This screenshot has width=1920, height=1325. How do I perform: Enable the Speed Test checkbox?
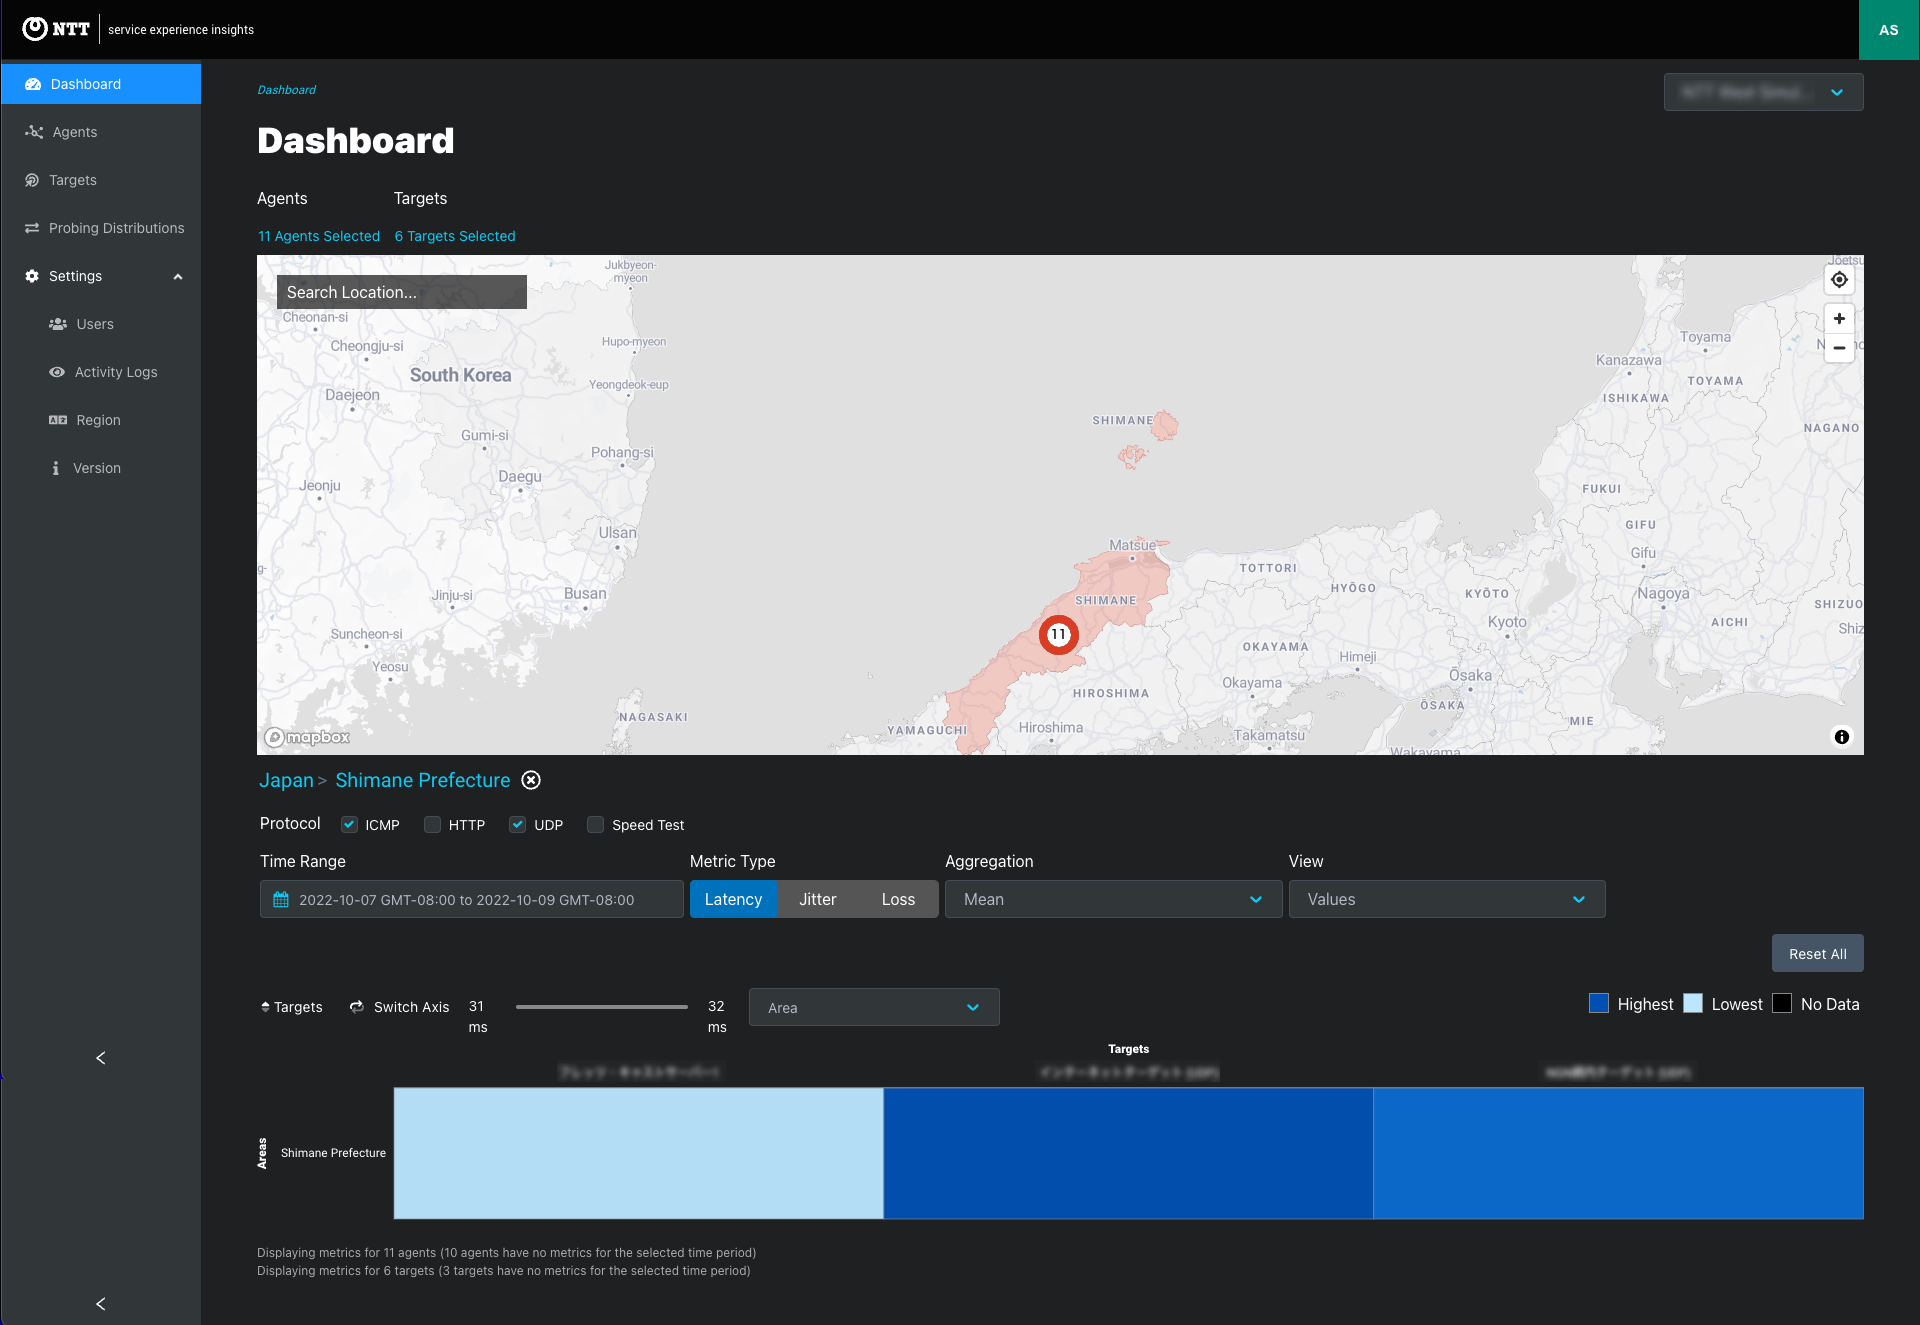596,825
